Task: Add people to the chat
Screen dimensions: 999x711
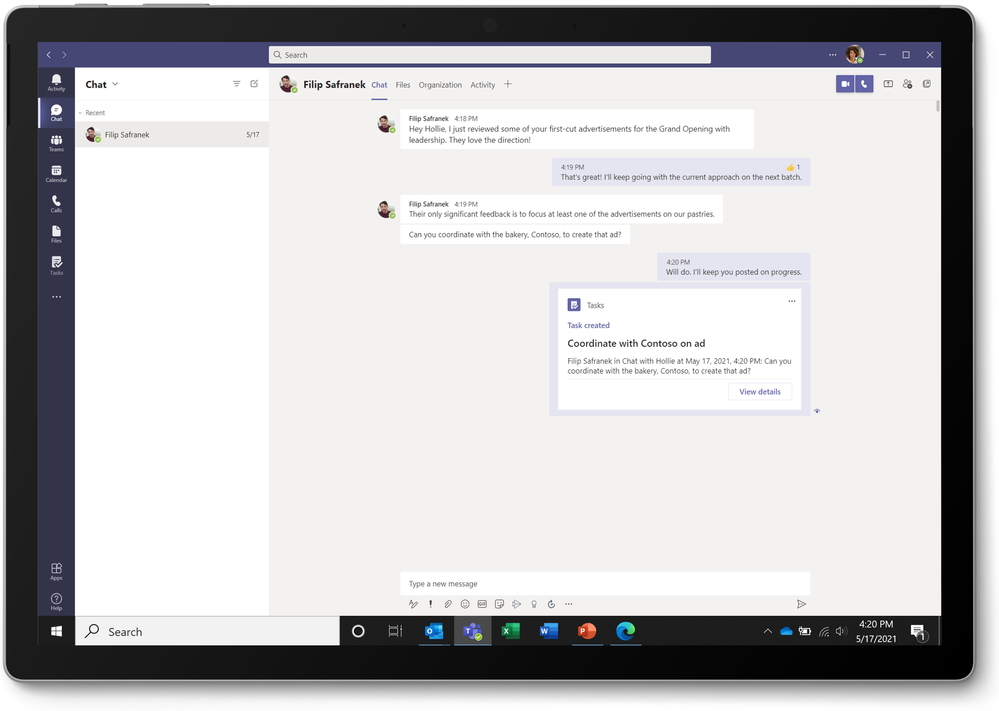Action: click(907, 84)
